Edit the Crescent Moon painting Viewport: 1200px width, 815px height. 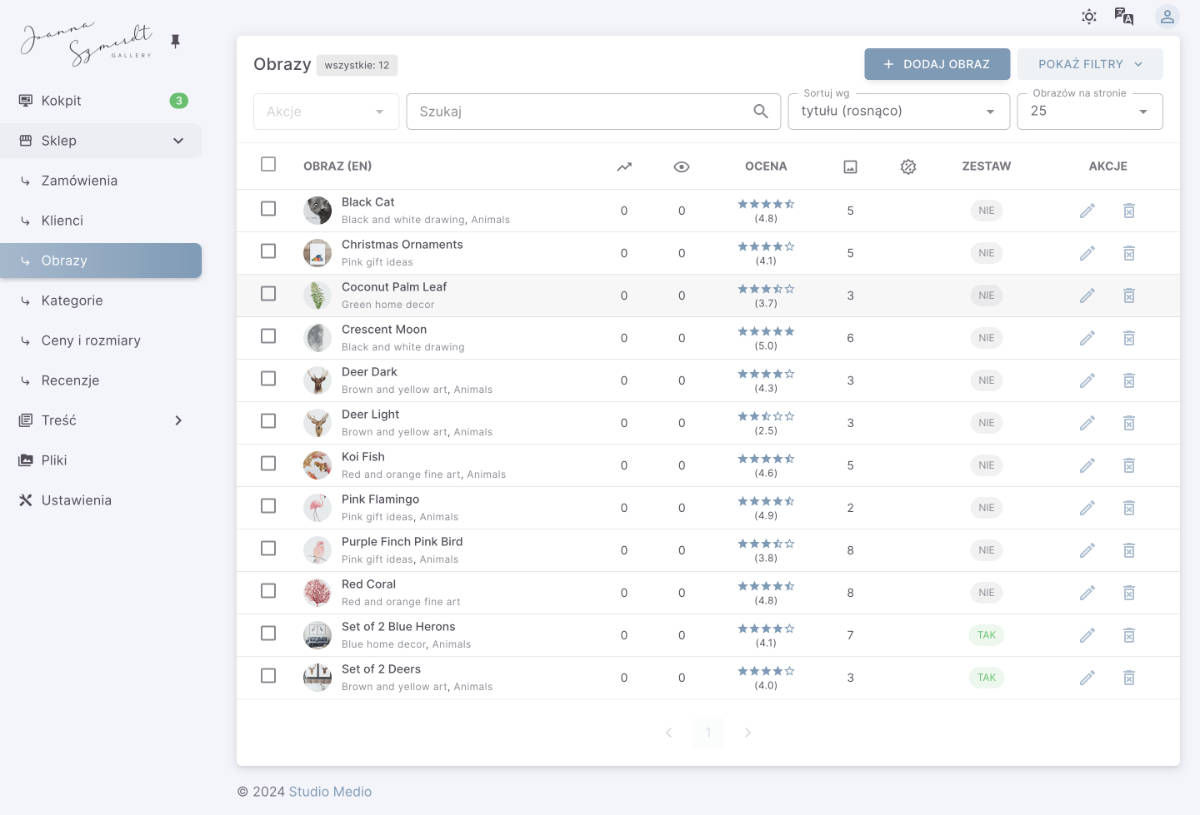1087,338
